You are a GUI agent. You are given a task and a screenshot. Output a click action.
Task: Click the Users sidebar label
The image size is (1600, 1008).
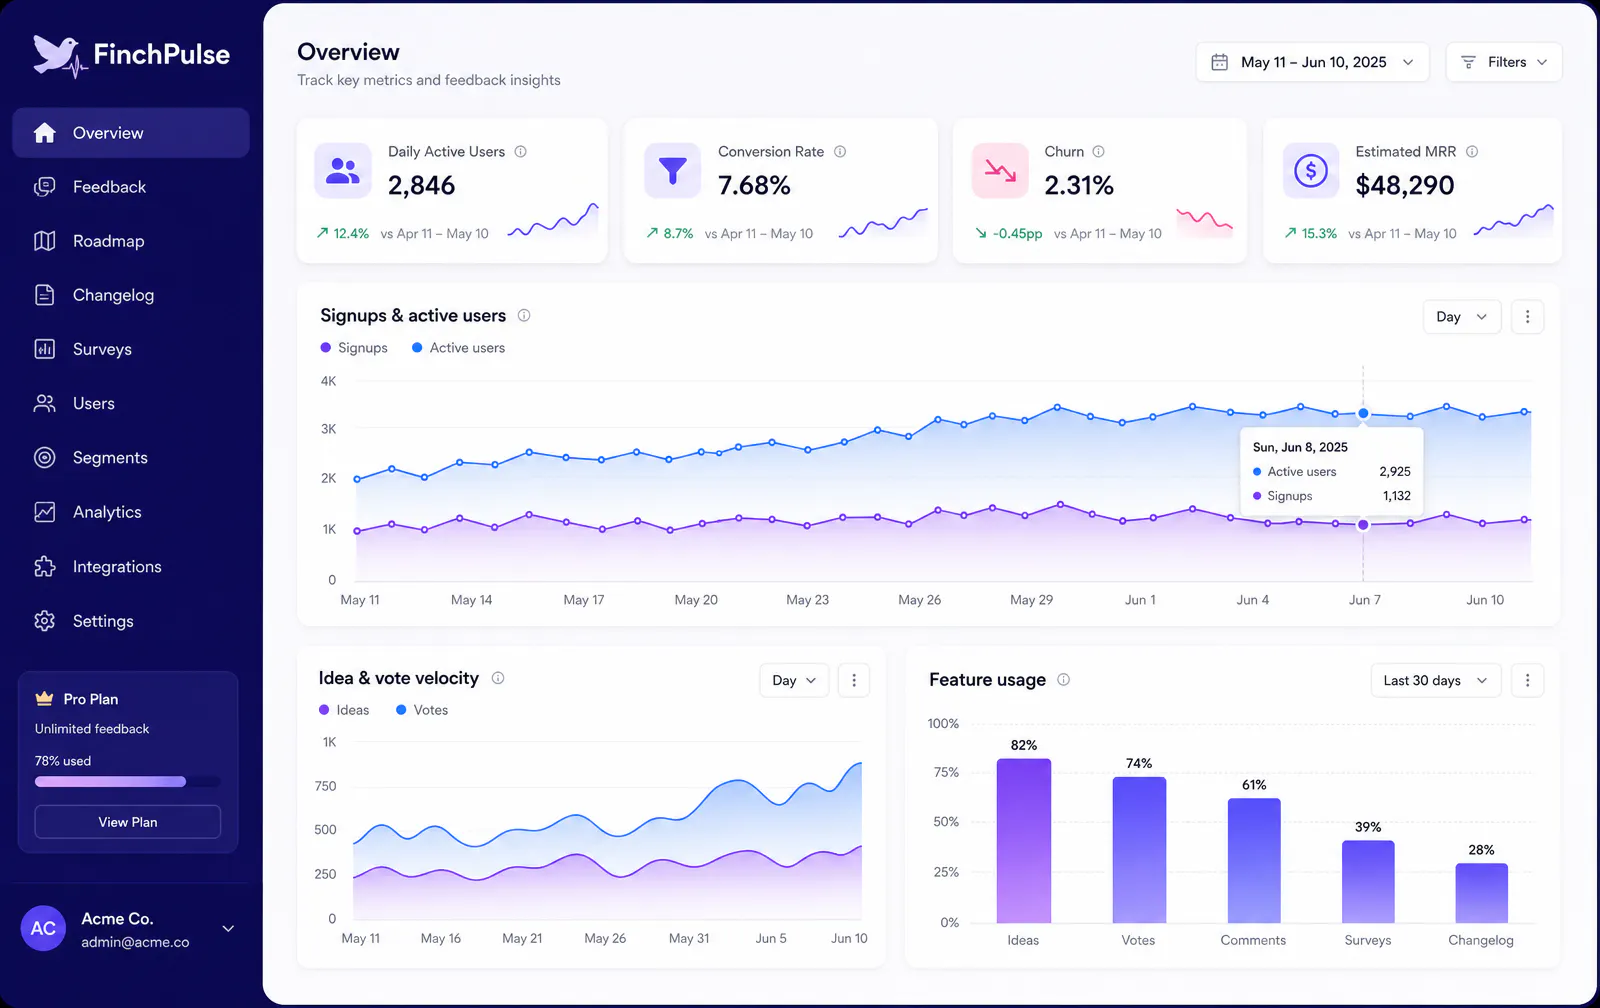tap(94, 404)
